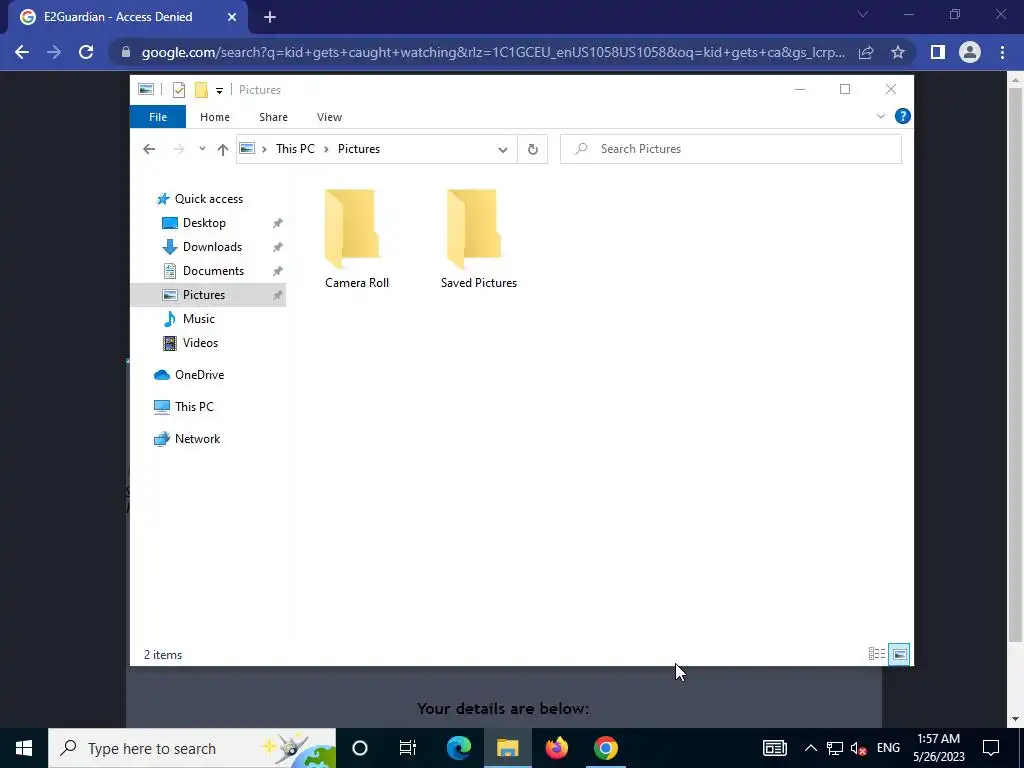Open the File menu in Explorer
The height and width of the screenshot is (768, 1024).
[x=158, y=117]
